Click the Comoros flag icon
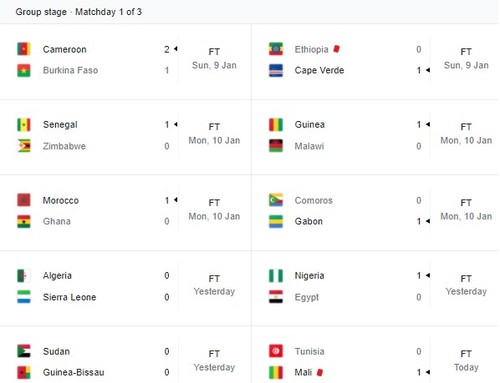This screenshot has height=383, width=500. click(276, 200)
